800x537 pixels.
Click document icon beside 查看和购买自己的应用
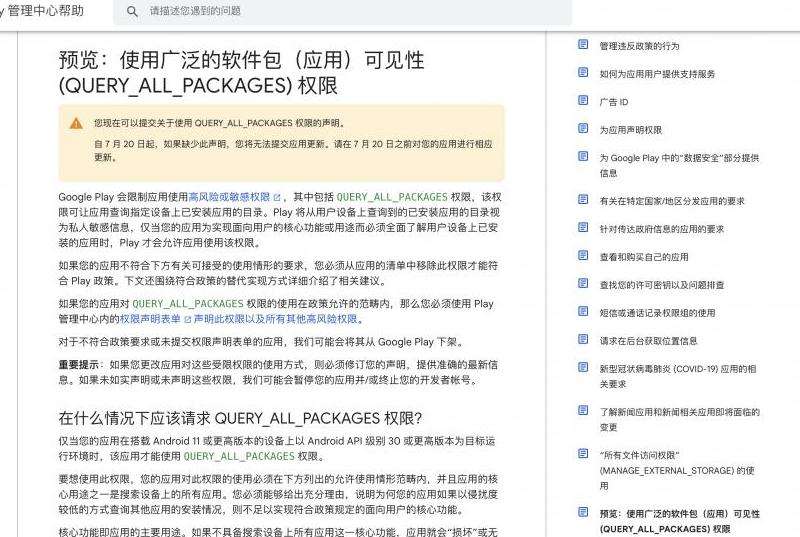[x=583, y=255]
